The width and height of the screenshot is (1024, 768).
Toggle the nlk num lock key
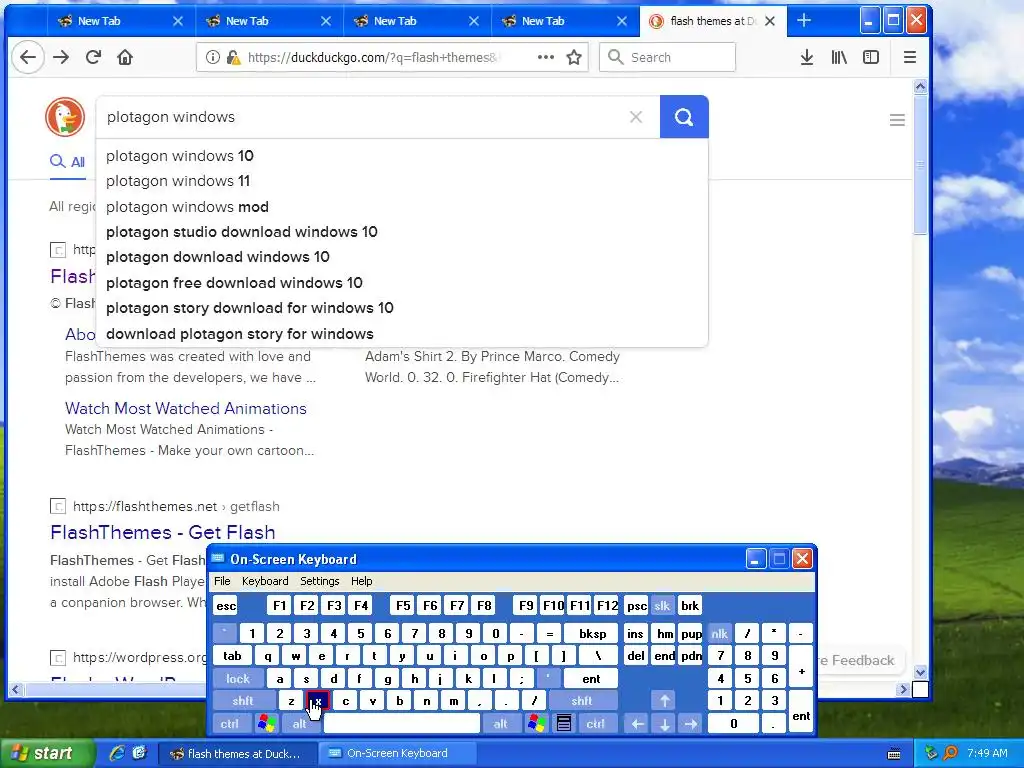719,633
